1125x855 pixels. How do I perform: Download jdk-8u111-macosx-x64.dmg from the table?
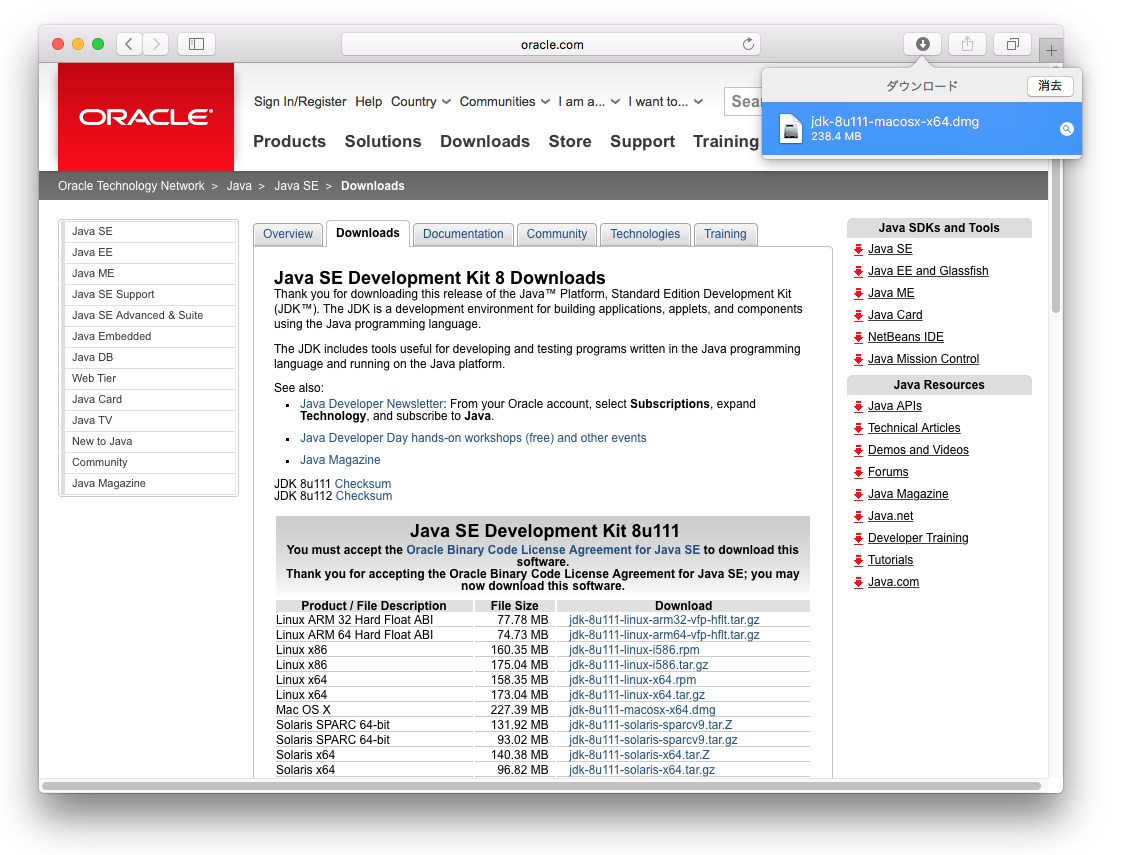[x=642, y=710]
